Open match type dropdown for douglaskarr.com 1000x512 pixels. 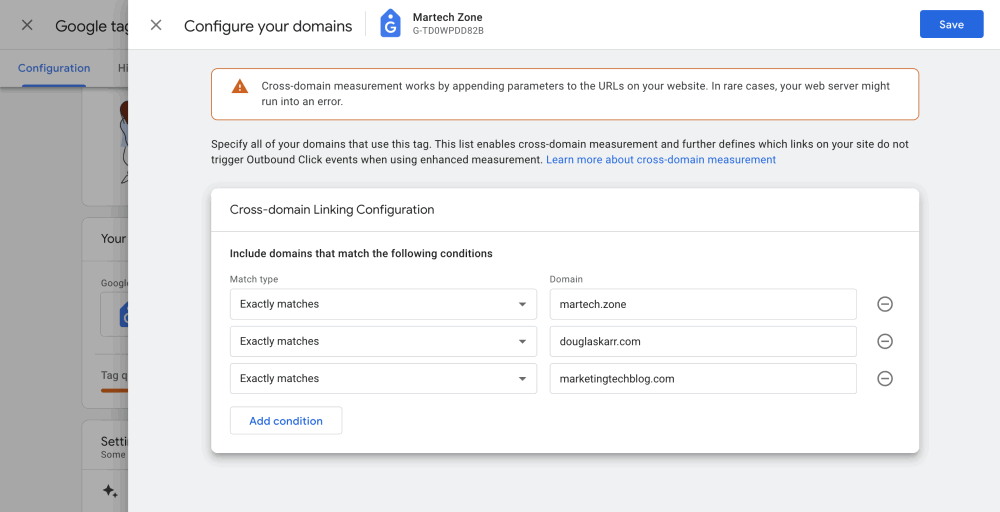coord(383,341)
